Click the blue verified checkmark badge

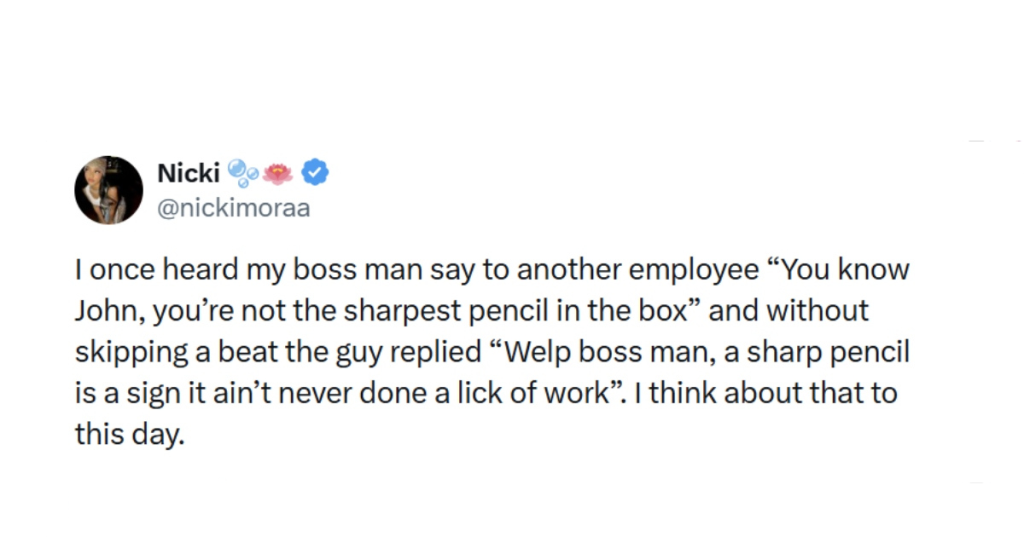[316, 173]
